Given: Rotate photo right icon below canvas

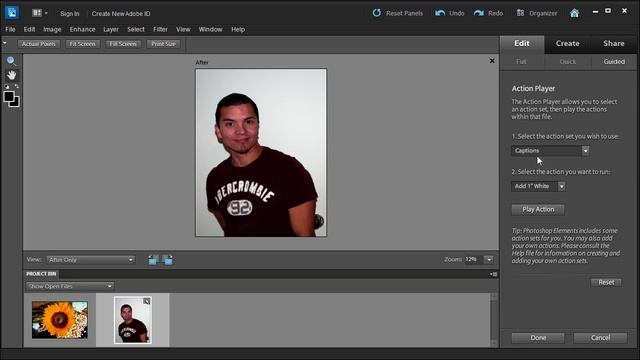Looking at the screenshot, I should (x=168, y=260).
